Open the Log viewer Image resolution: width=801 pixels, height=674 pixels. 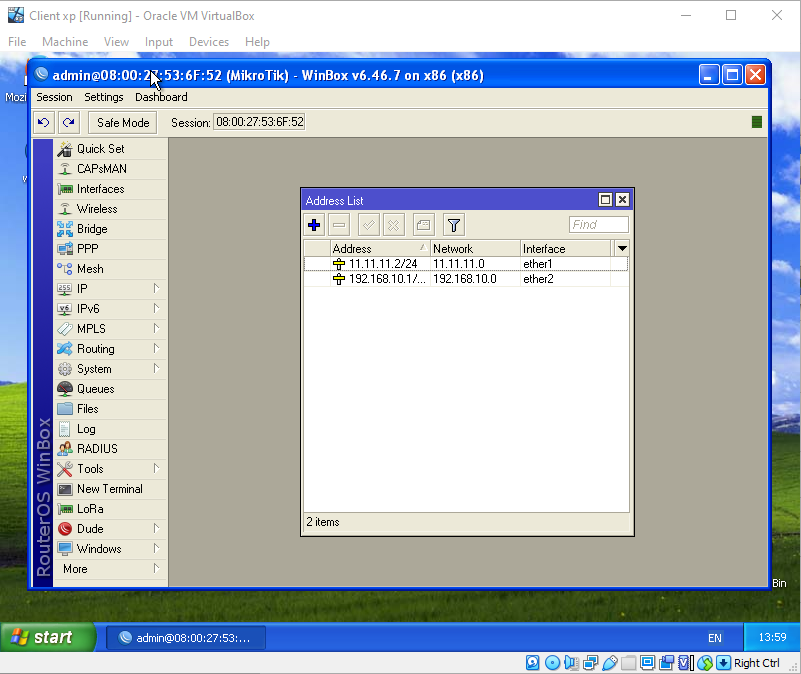(111, 429)
